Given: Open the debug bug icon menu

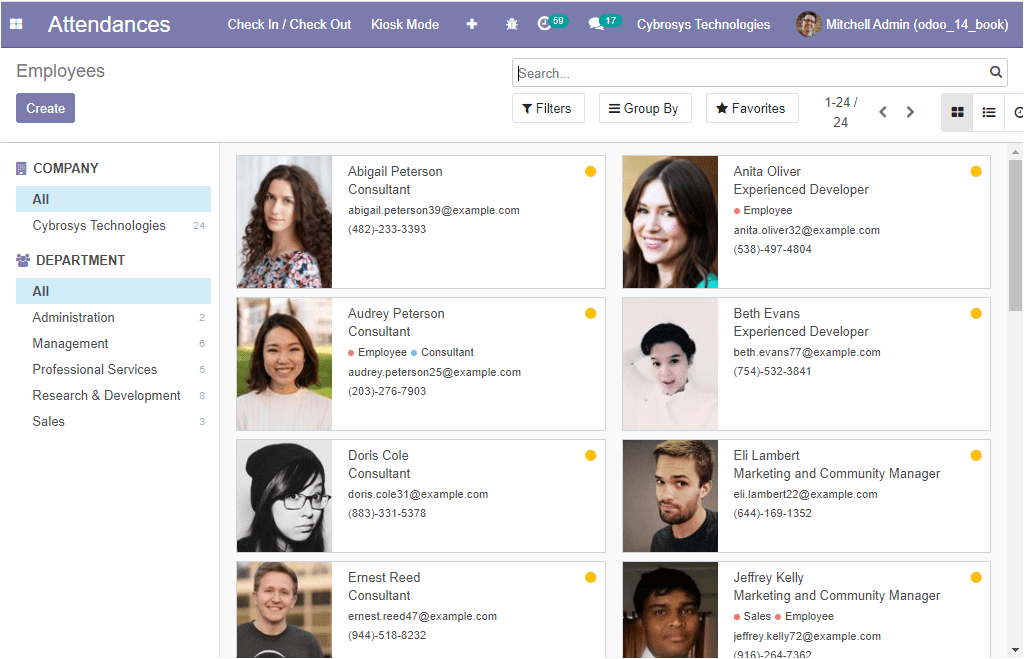Looking at the screenshot, I should point(511,24).
